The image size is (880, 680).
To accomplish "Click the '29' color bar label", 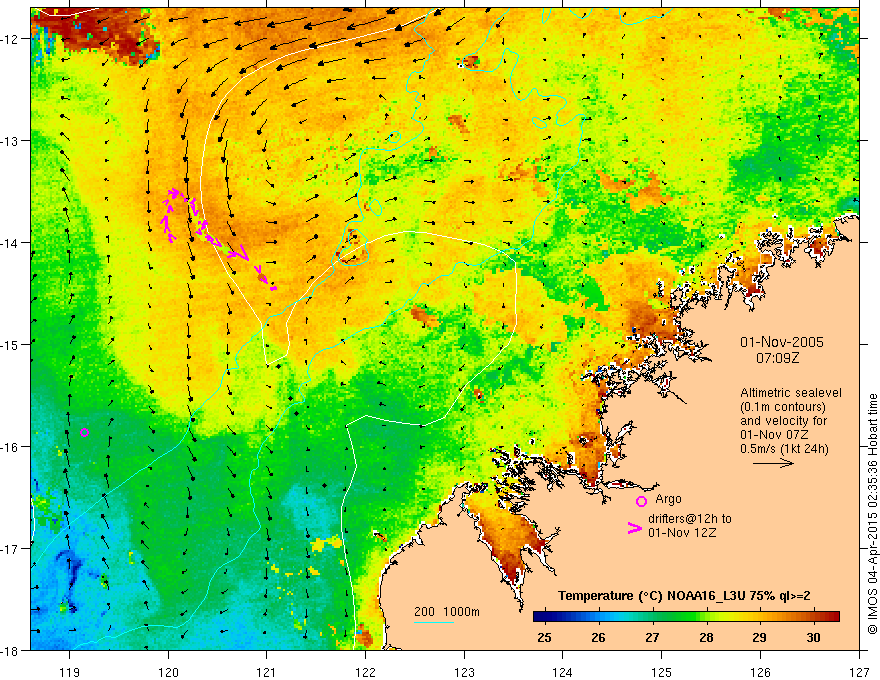I will tap(759, 637).
